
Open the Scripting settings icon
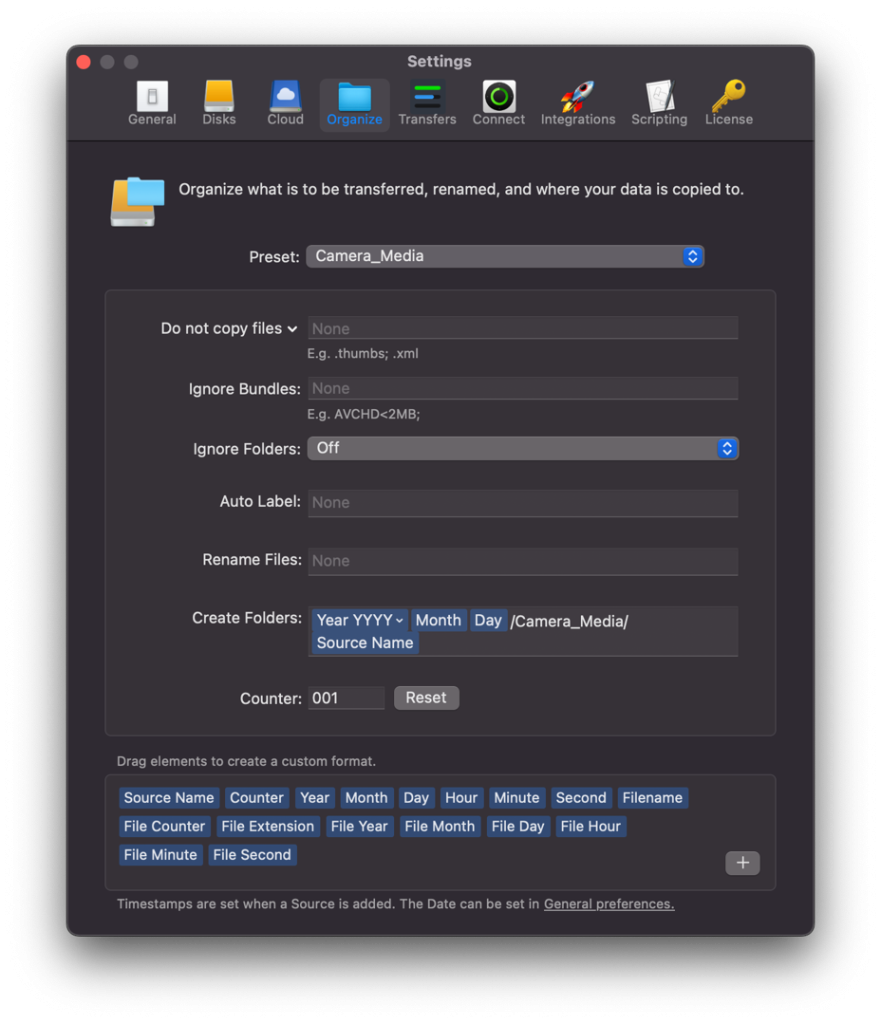659,101
